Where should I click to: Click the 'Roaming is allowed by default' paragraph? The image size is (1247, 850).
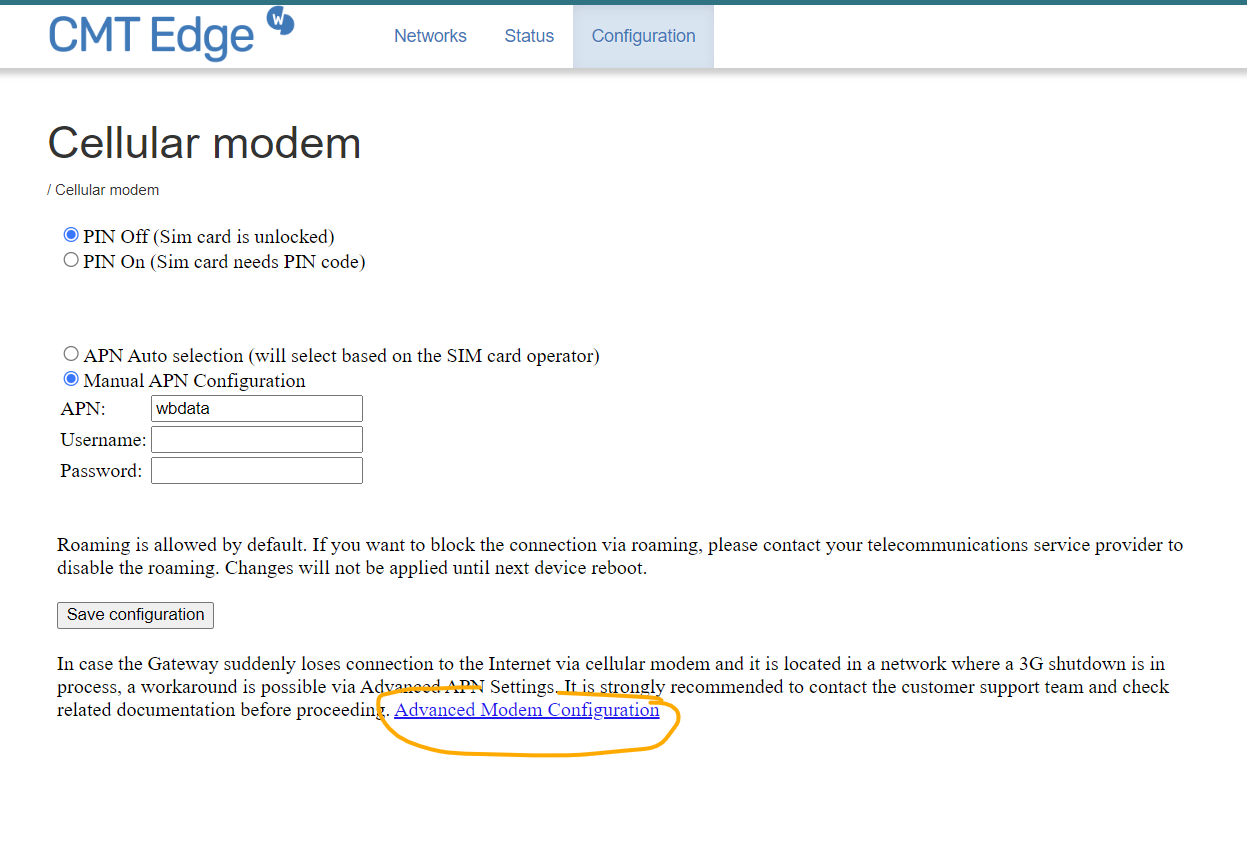pos(620,557)
